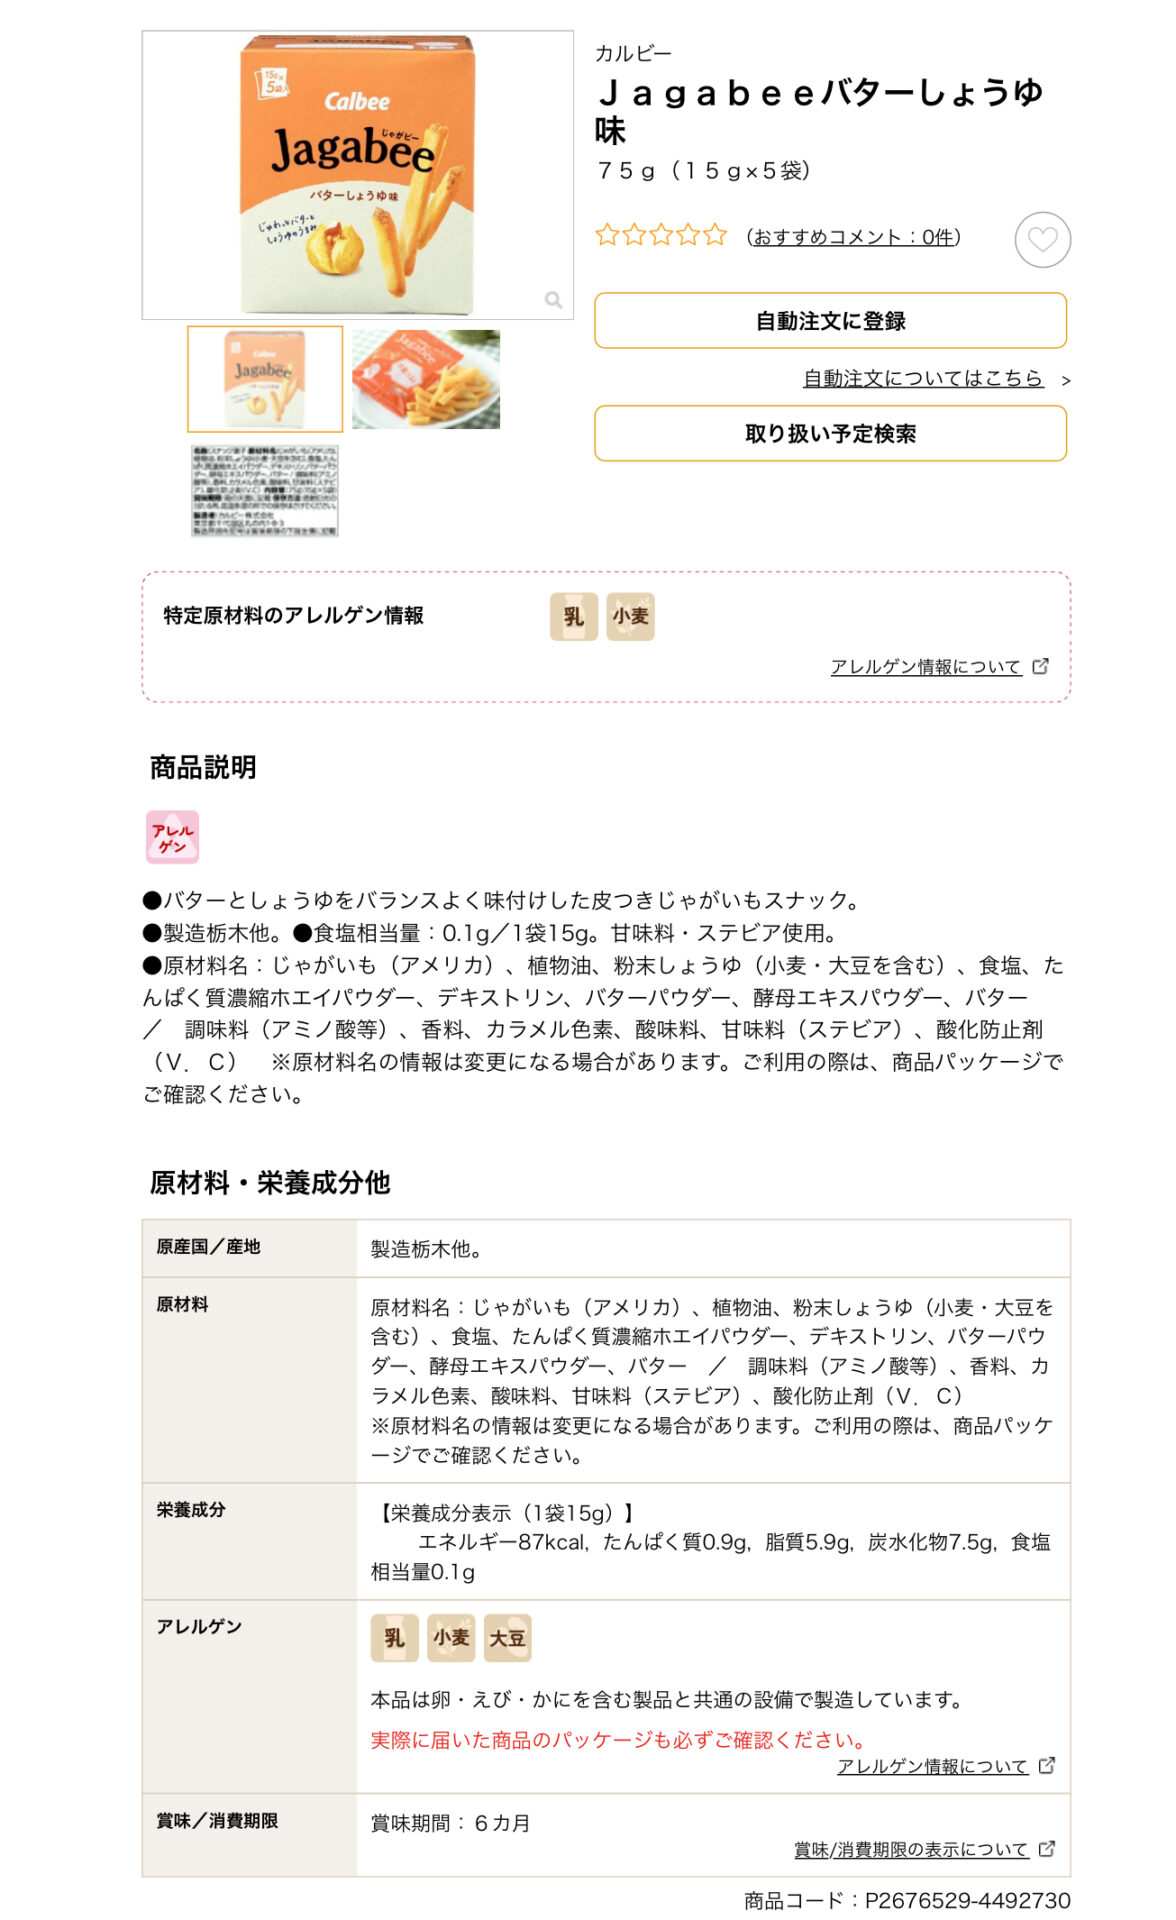Open the おすすめコメント：0件 link
The width and height of the screenshot is (1176, 1920).
853,237
